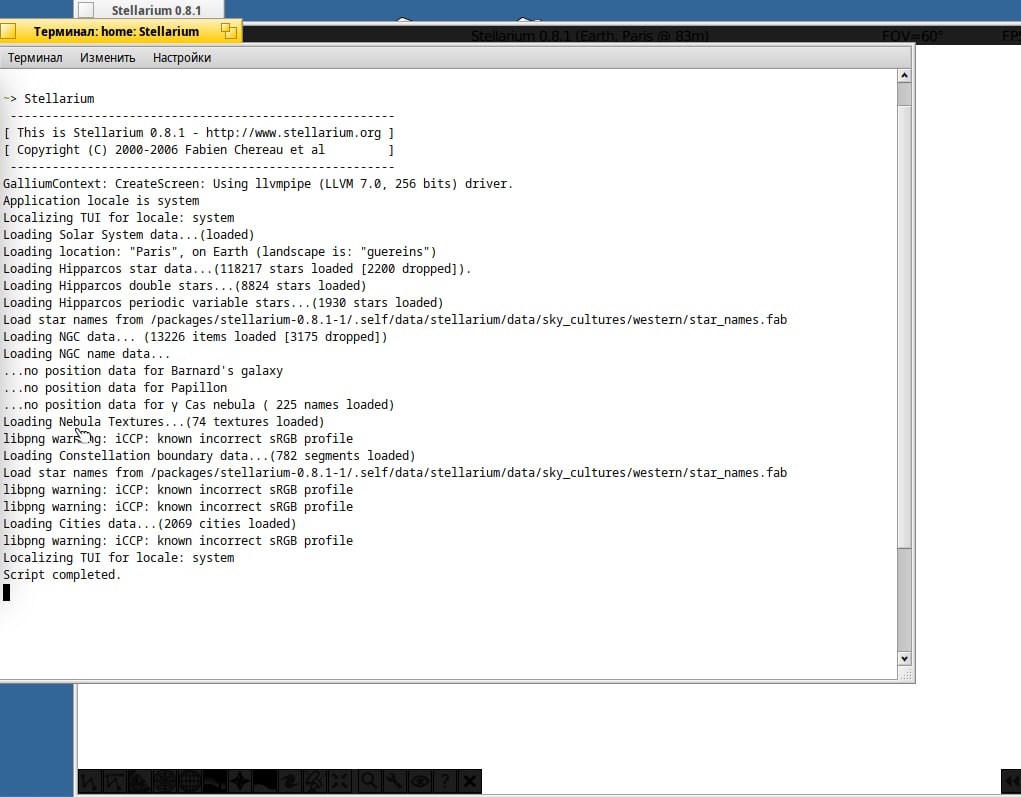
Task: Click the 'Loading Nebula Textures' line
Action: (x=163, y=421)
